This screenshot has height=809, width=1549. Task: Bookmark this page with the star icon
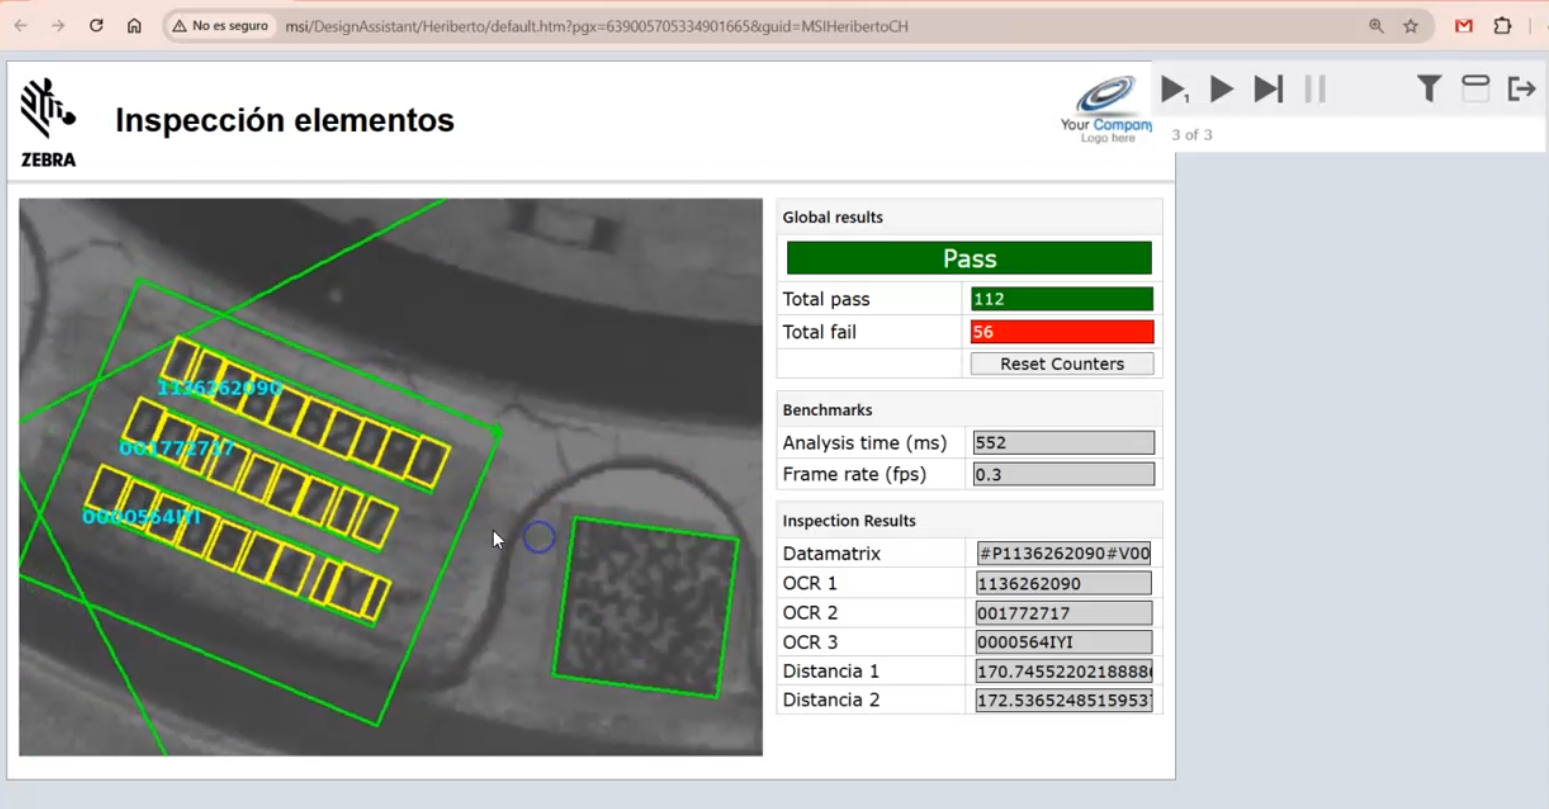point(1410,26)
